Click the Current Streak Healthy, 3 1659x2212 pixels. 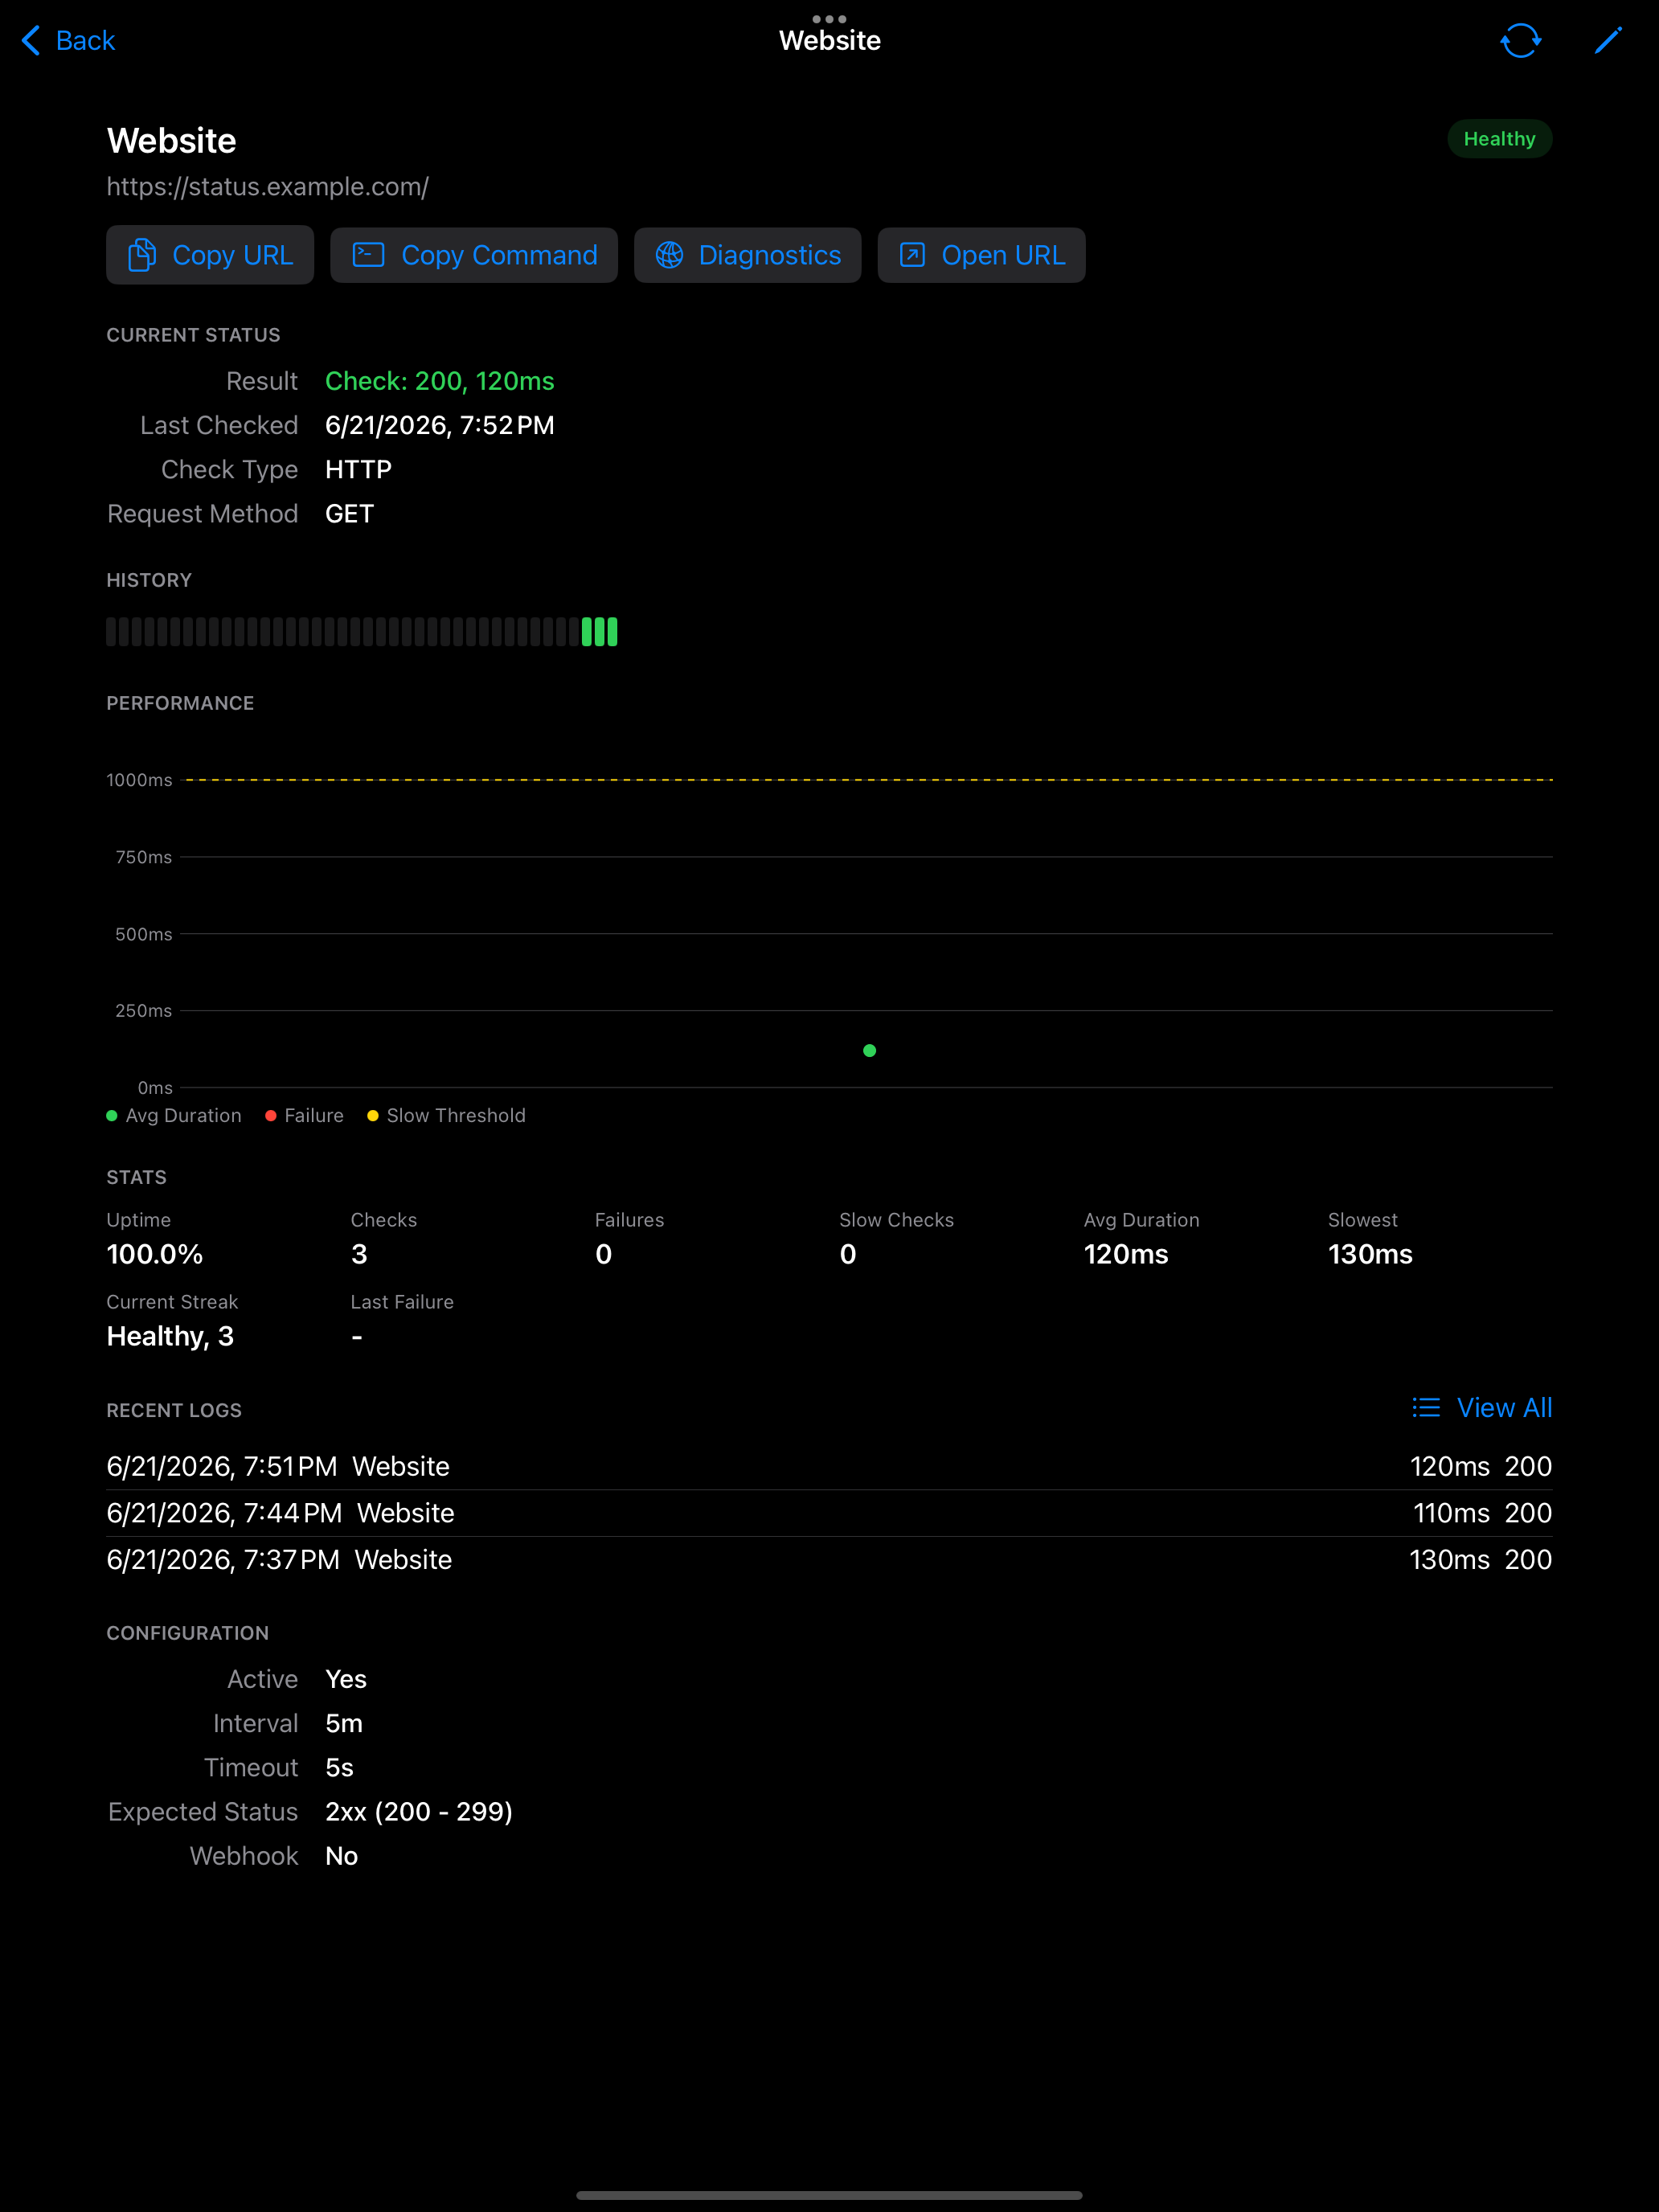point(172,1321)
